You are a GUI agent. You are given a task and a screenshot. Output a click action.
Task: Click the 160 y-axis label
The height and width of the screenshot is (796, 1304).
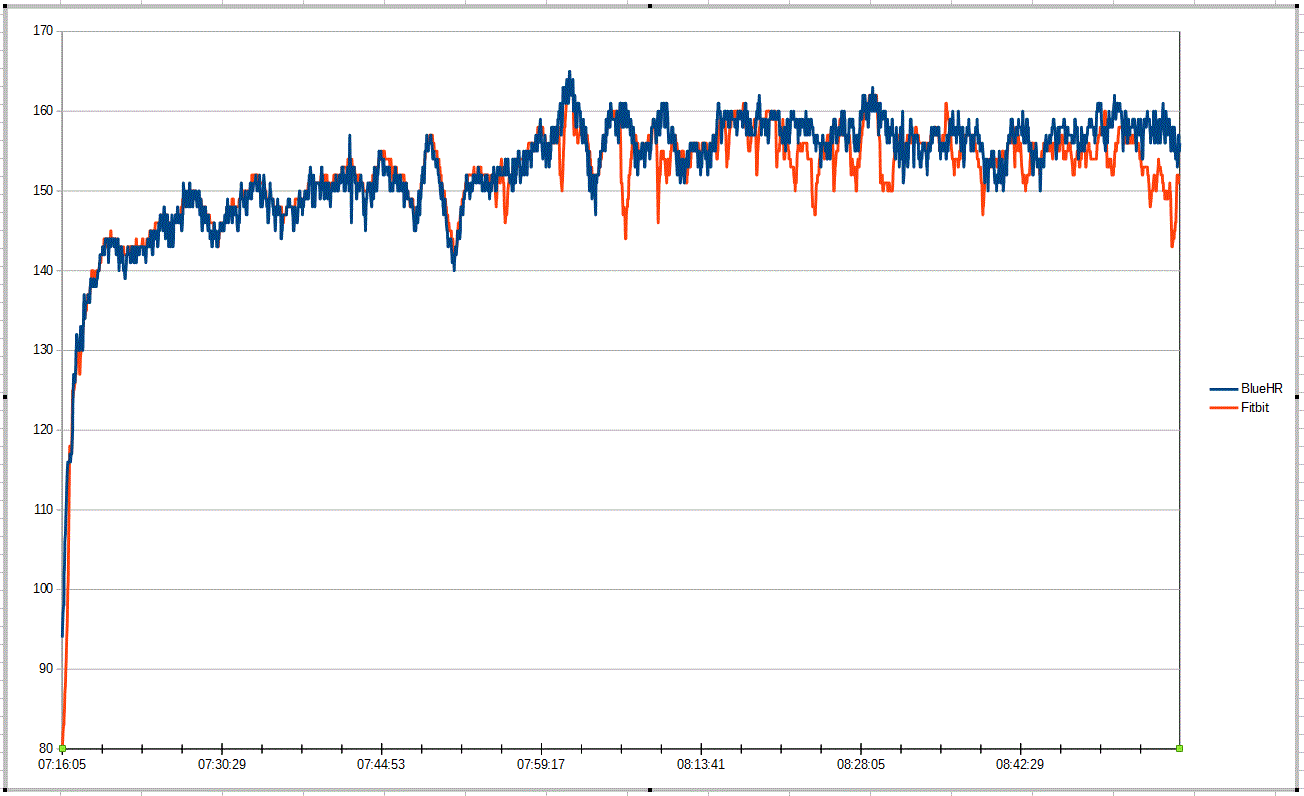click(x=43, y=111)
